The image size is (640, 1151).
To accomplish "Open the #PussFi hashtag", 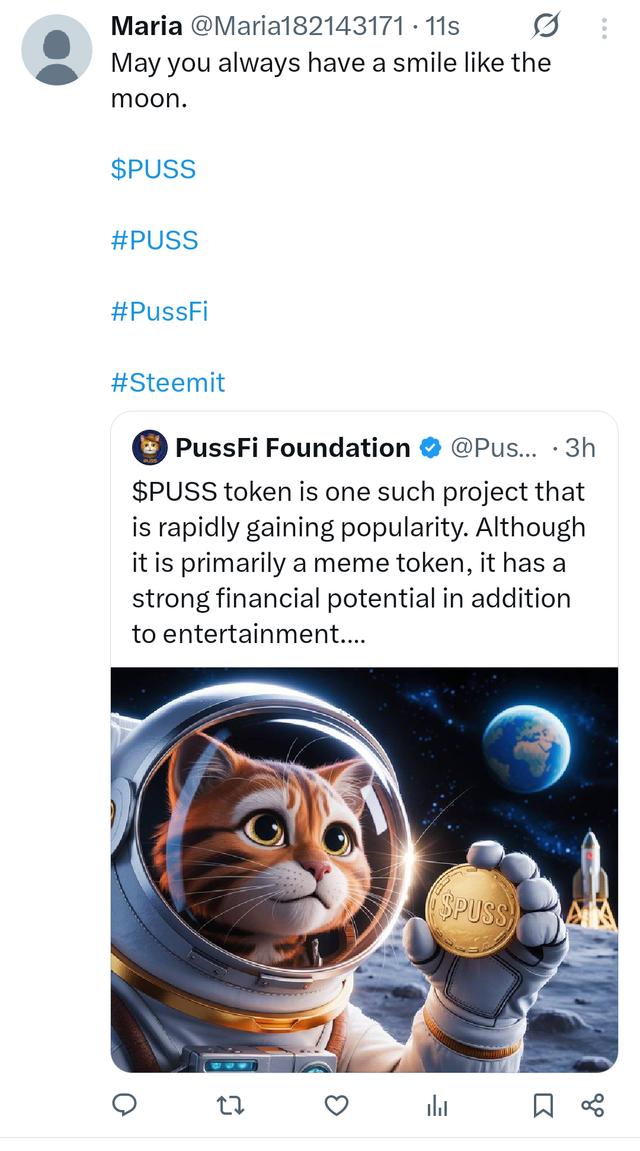I will click(x=159, y=311).
